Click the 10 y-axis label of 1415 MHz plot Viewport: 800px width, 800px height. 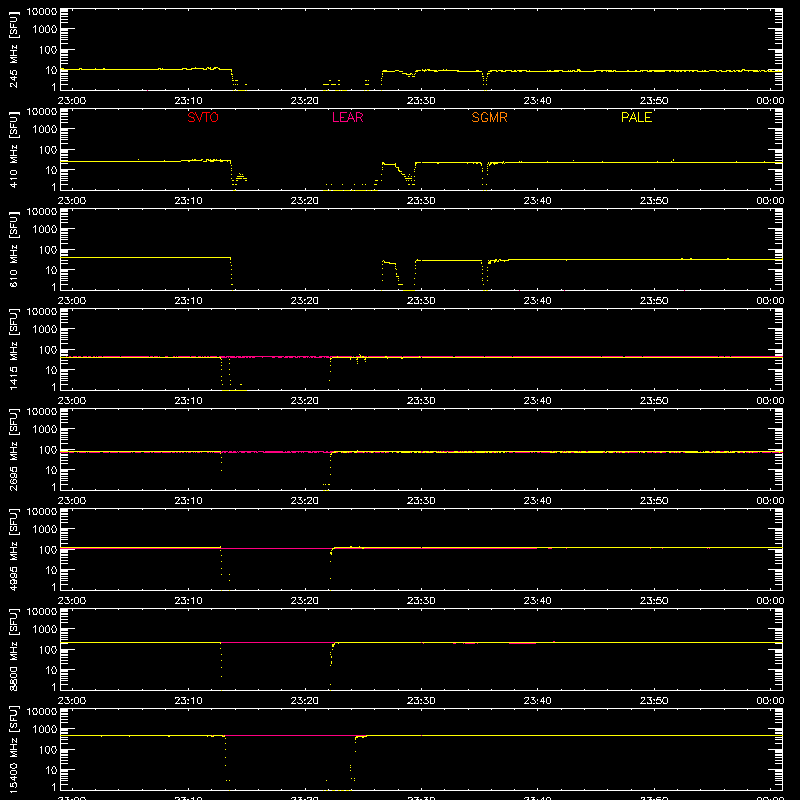point(51,370)
